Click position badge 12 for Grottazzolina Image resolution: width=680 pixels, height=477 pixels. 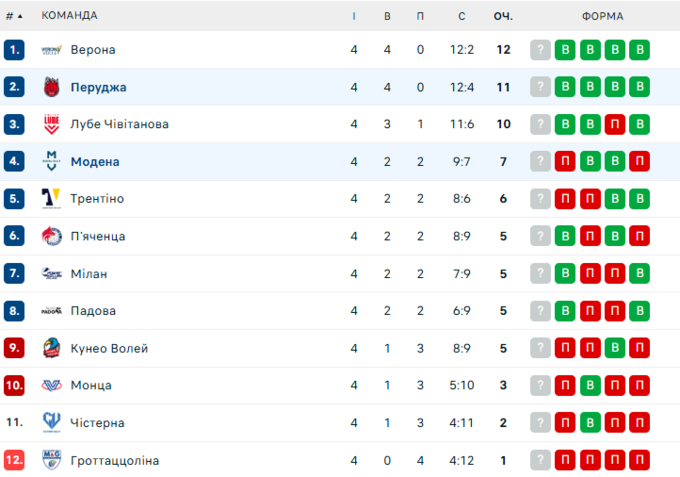point(14,460)
